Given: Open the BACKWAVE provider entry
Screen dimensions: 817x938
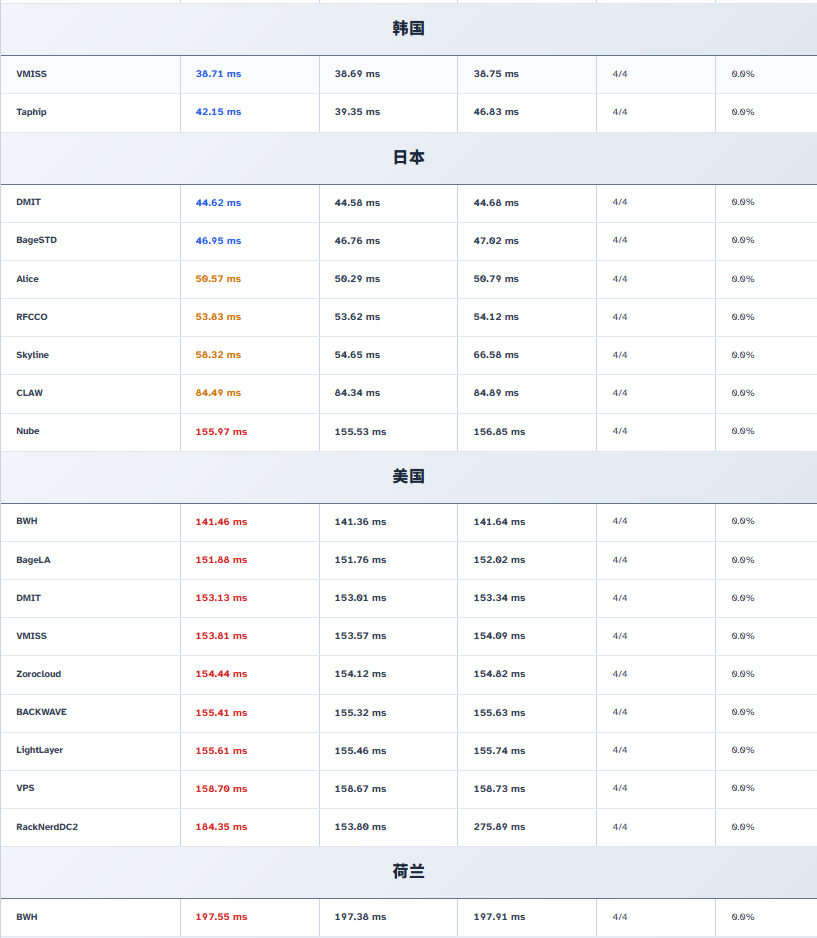Looking at the screenshot, I should (42, 712).
